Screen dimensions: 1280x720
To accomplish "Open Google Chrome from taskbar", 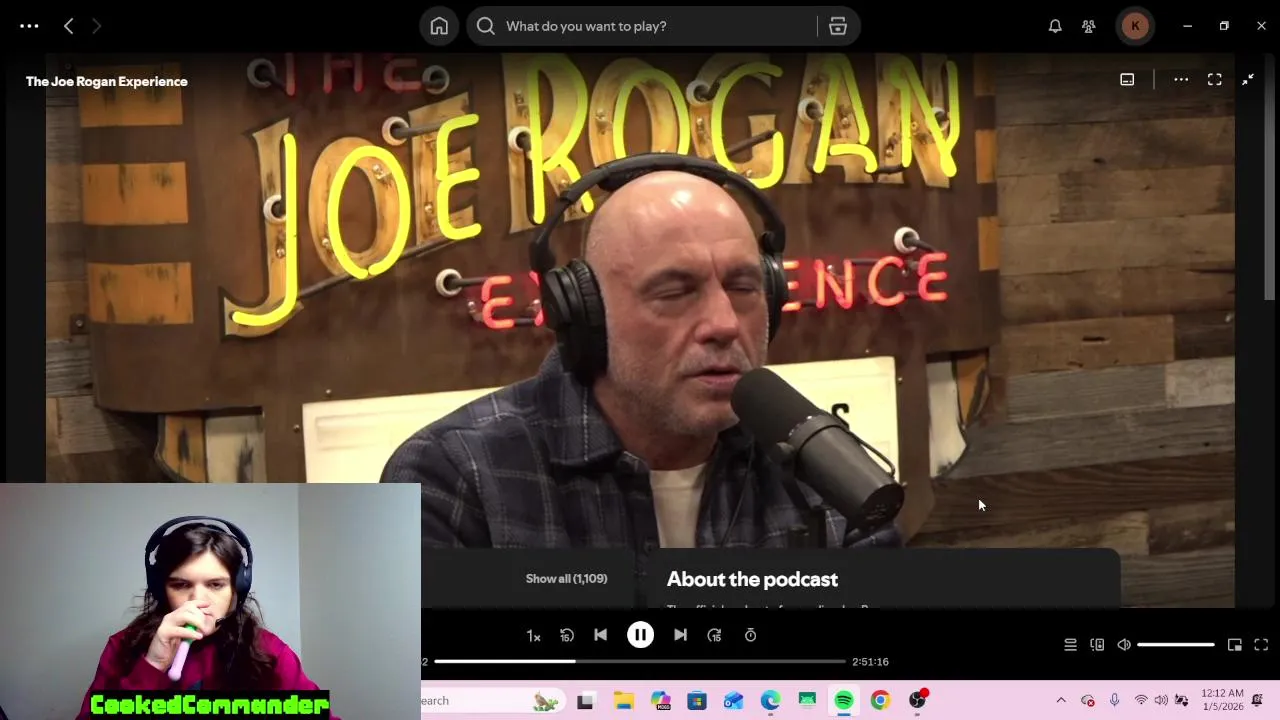I will pos(880,701).
